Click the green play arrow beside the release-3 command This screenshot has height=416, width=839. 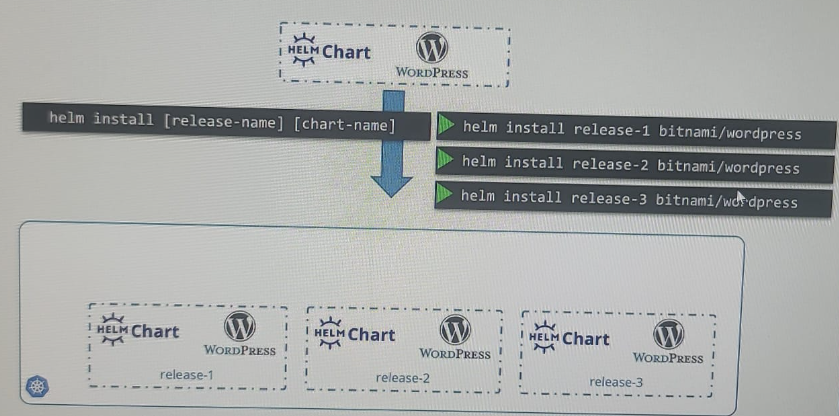[444, 193]
